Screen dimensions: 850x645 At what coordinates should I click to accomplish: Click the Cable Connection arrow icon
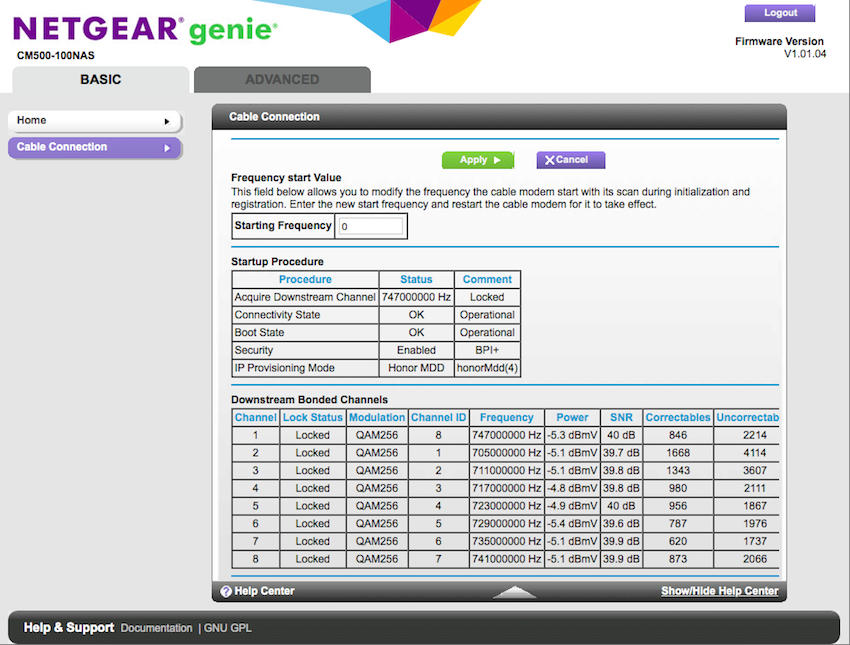click(x=167, y=148)
